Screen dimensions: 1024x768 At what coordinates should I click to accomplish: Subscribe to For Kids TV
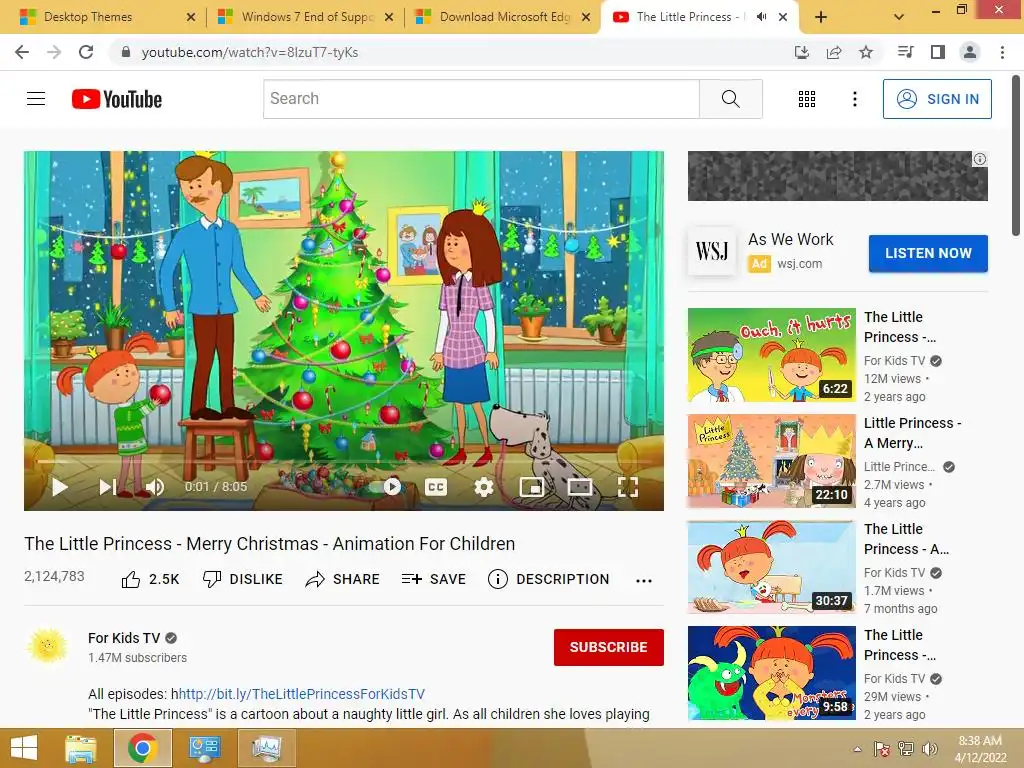609,647
